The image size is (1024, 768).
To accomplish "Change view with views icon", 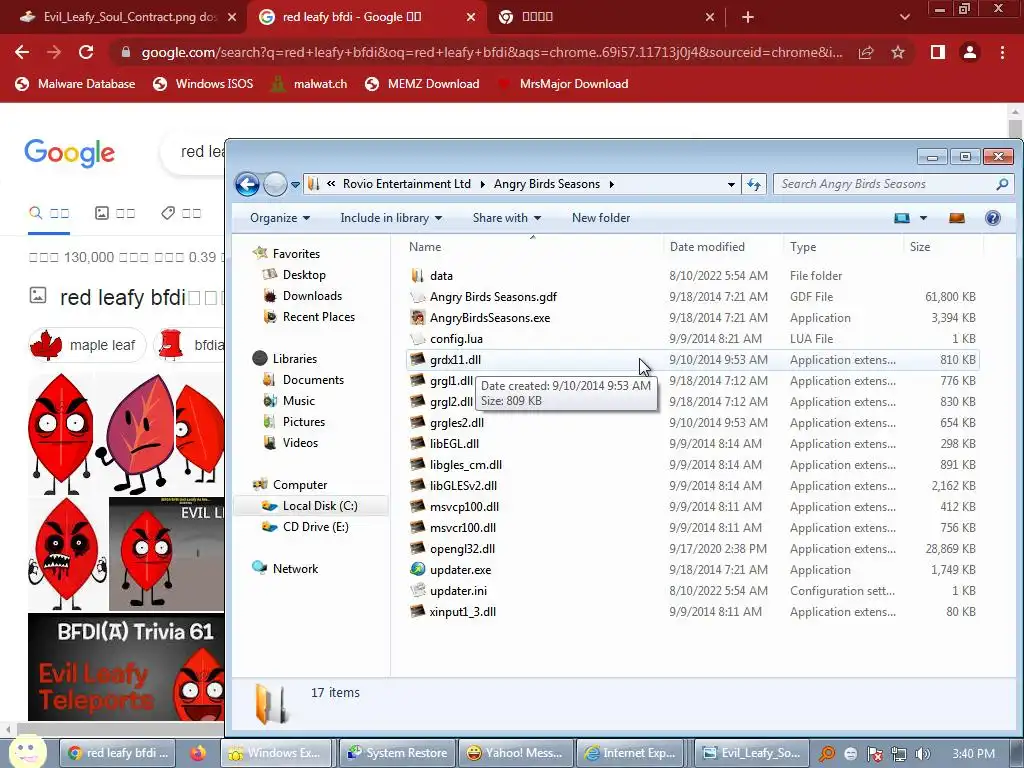I will [x=902, y=218].
